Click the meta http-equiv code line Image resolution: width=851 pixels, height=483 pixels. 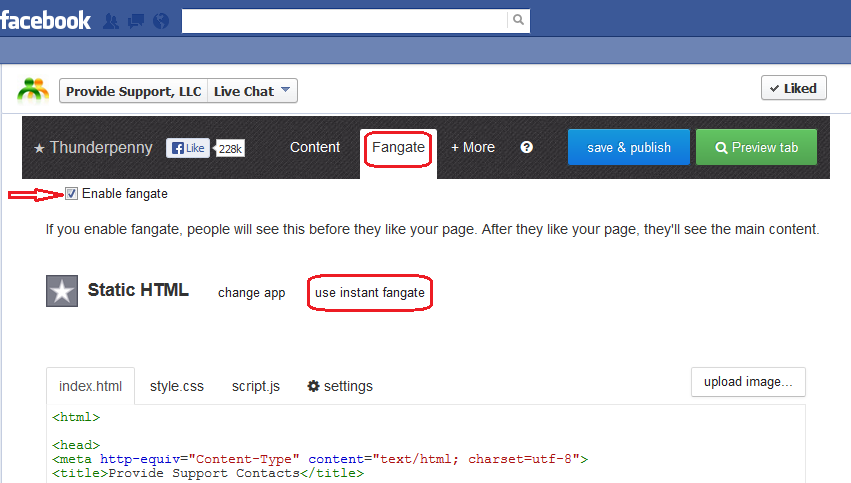click(320, 459)
